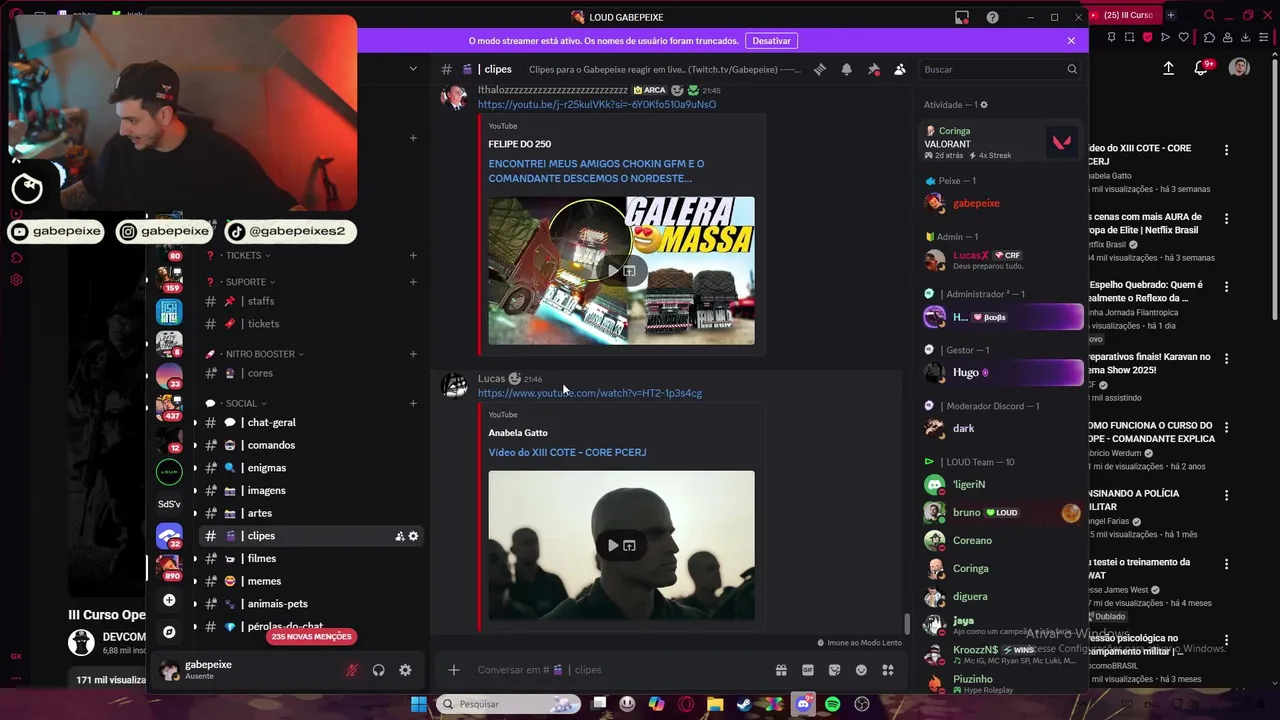Add a channel to SOCIAL category

(x=413, y=403)
